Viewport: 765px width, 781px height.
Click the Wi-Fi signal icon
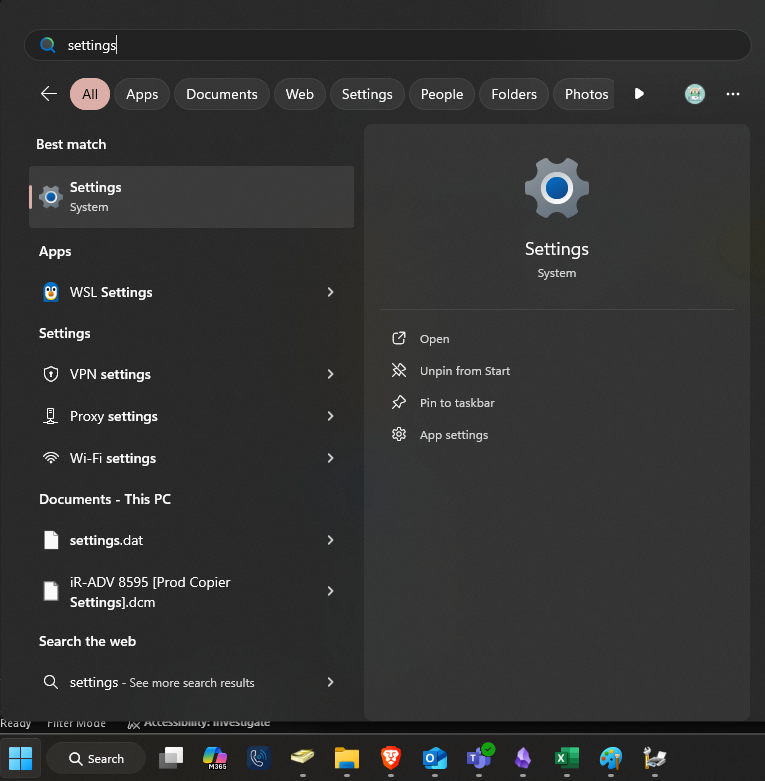(51, 458)
